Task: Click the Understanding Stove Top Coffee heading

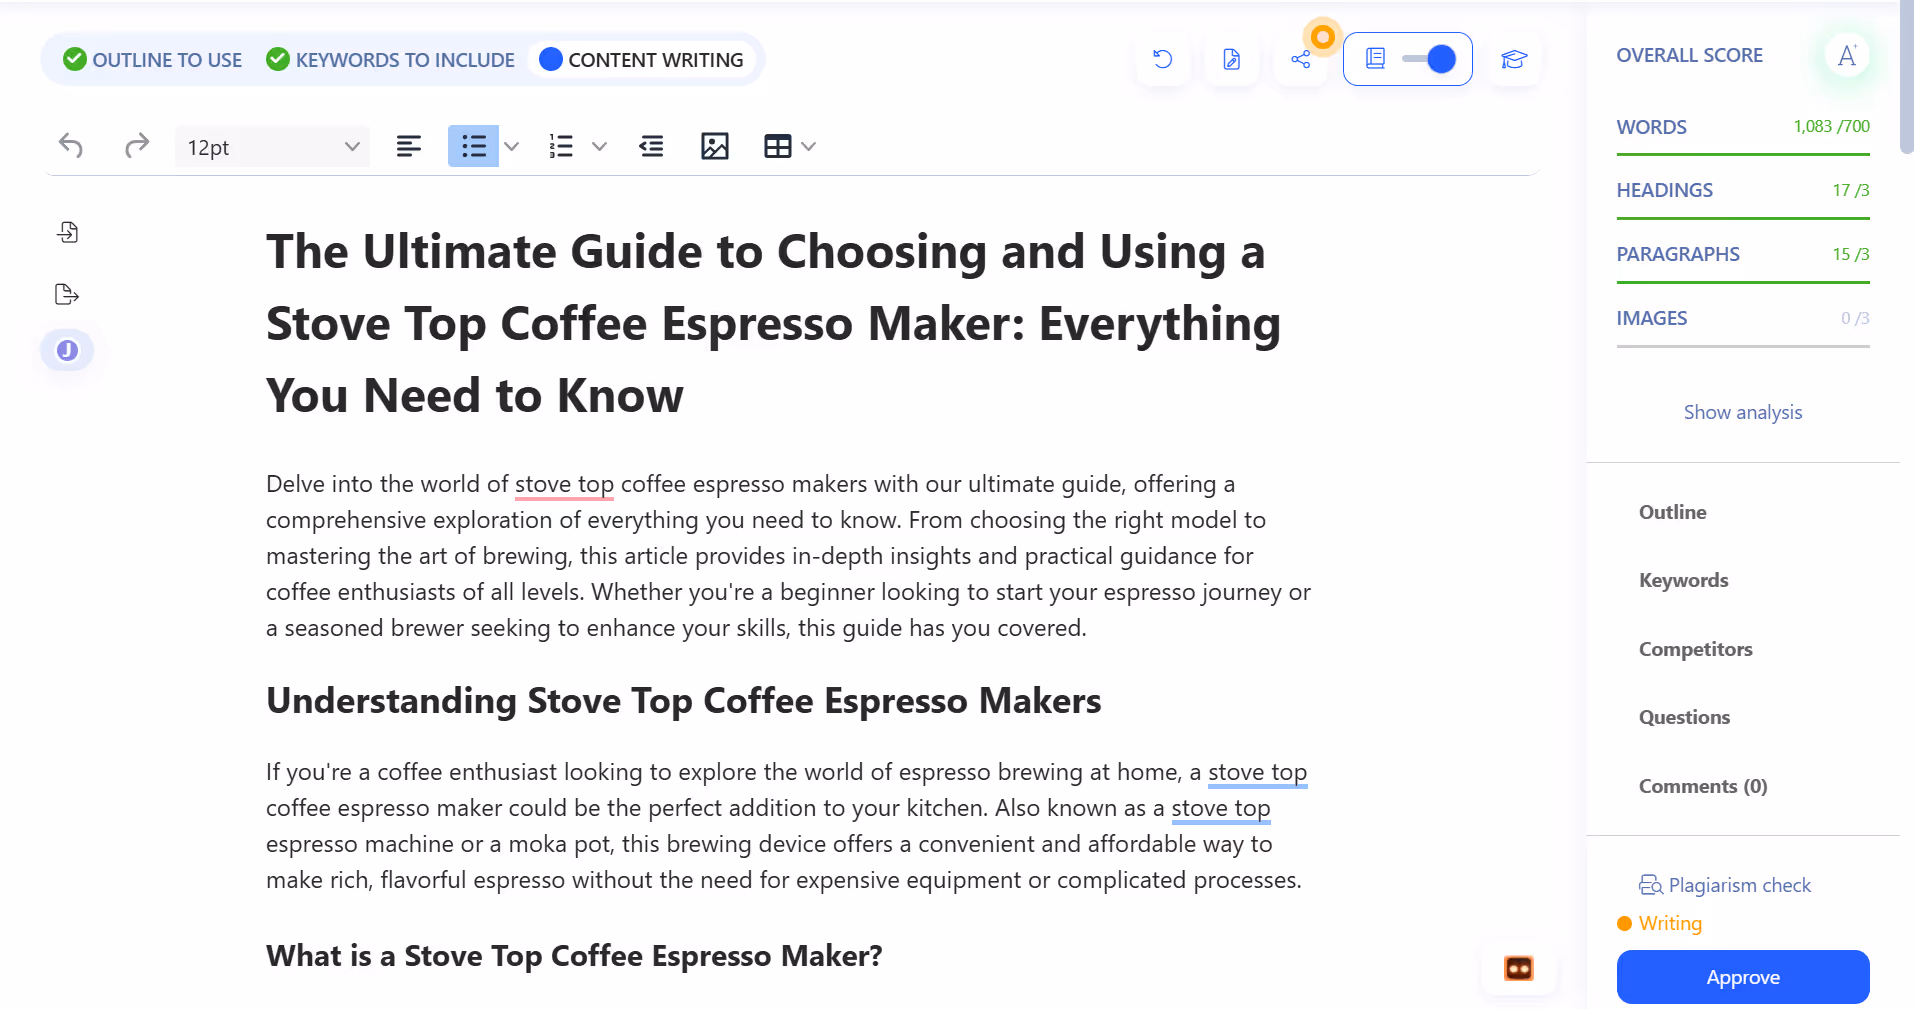Action: click(684, 701)
